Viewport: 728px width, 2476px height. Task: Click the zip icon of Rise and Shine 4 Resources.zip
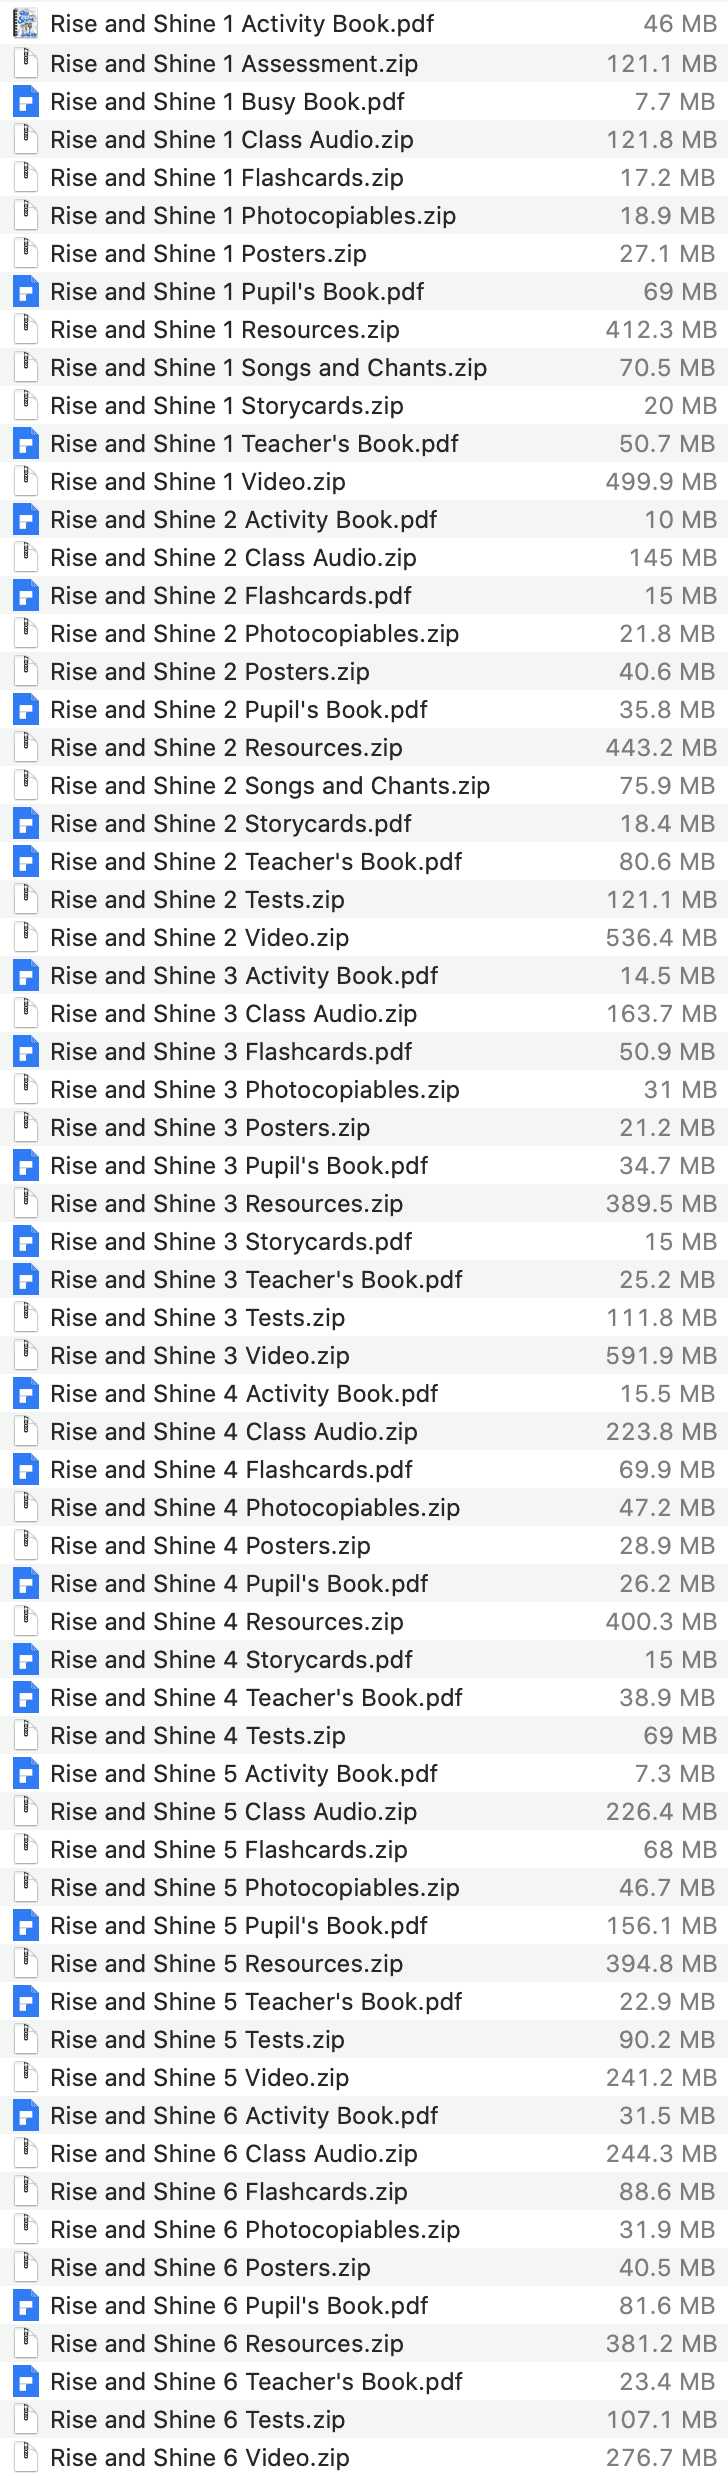tap(26, 1622)
